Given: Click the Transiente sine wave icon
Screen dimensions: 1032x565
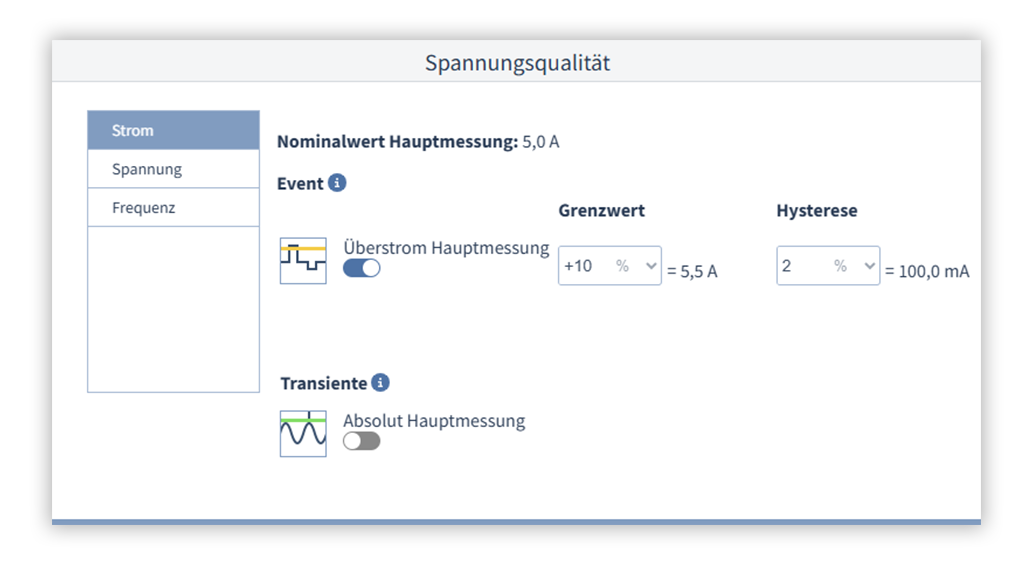Looking at the screenshot, I should (x=303, y=434).
